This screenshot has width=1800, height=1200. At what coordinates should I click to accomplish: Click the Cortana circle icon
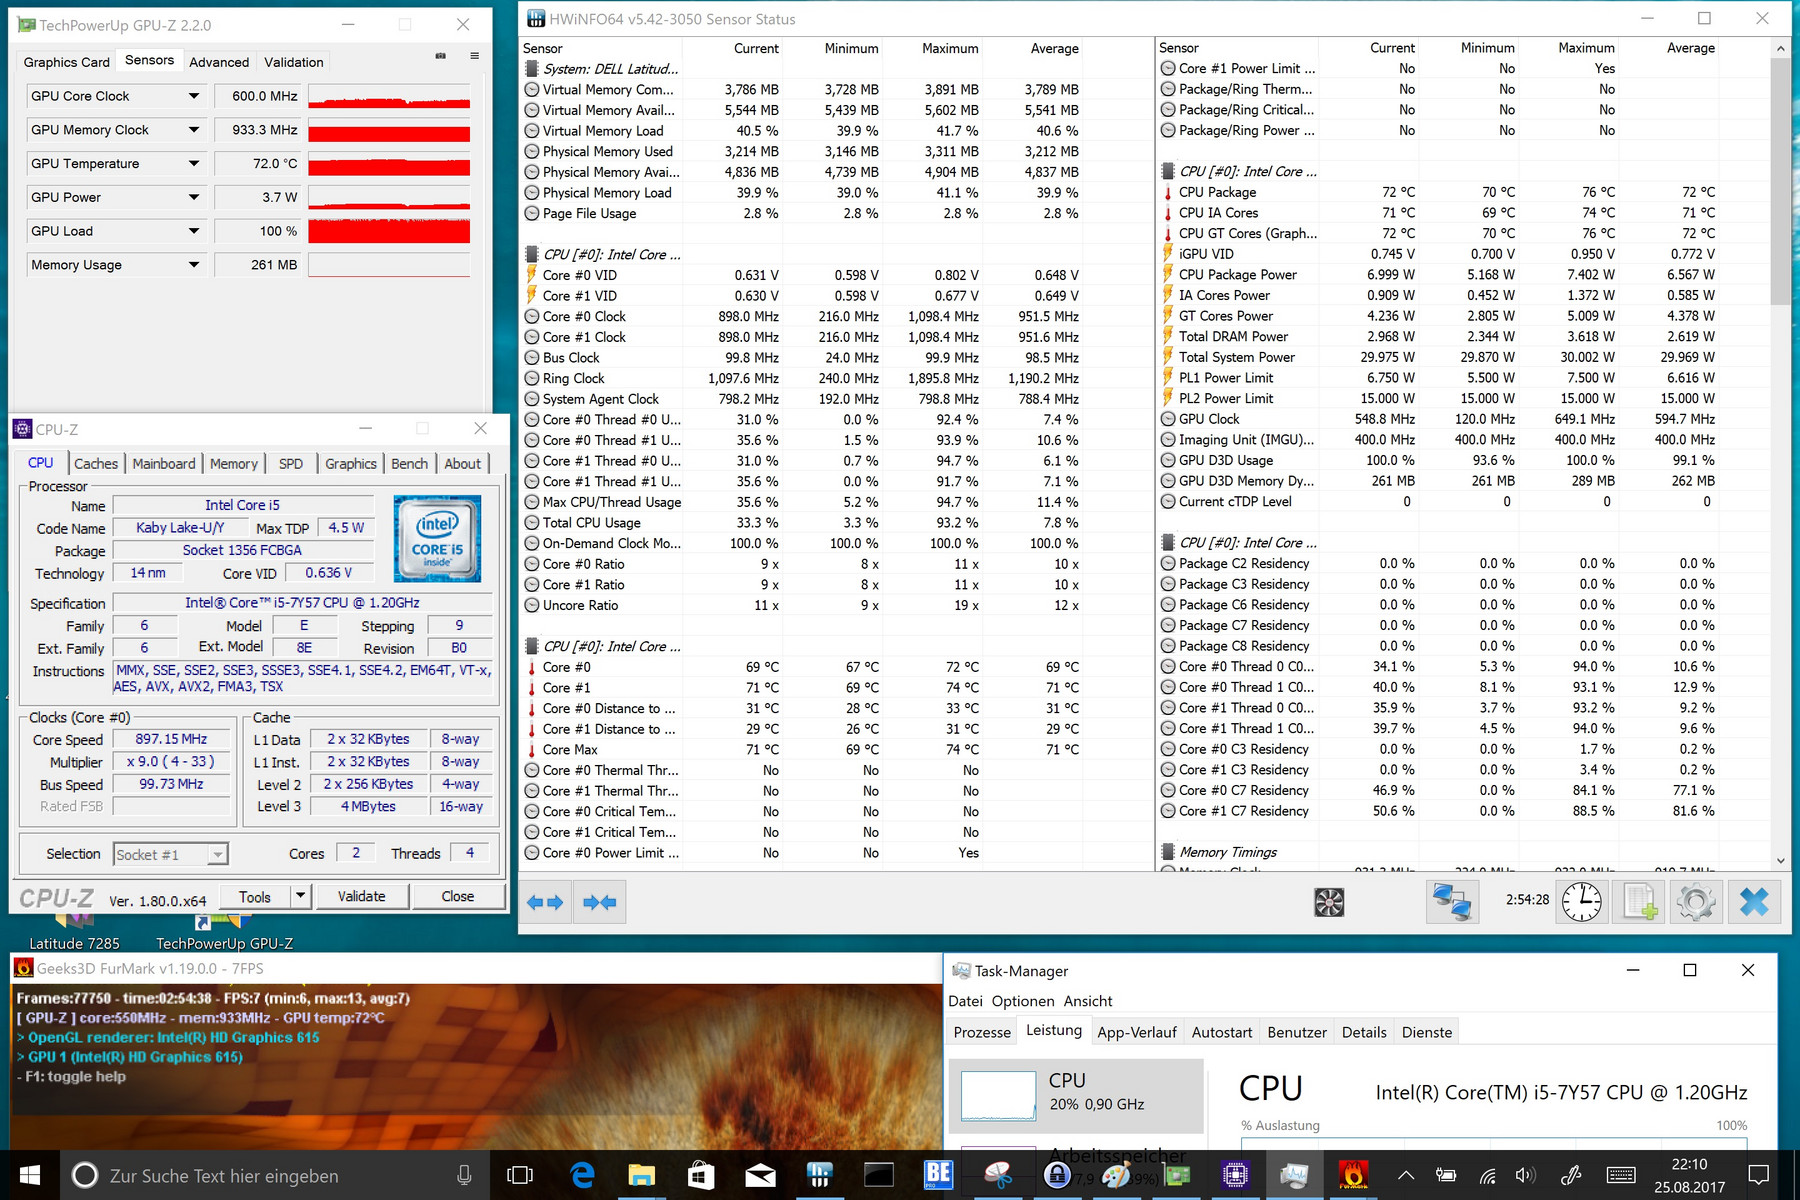(x=85, y=1175)
